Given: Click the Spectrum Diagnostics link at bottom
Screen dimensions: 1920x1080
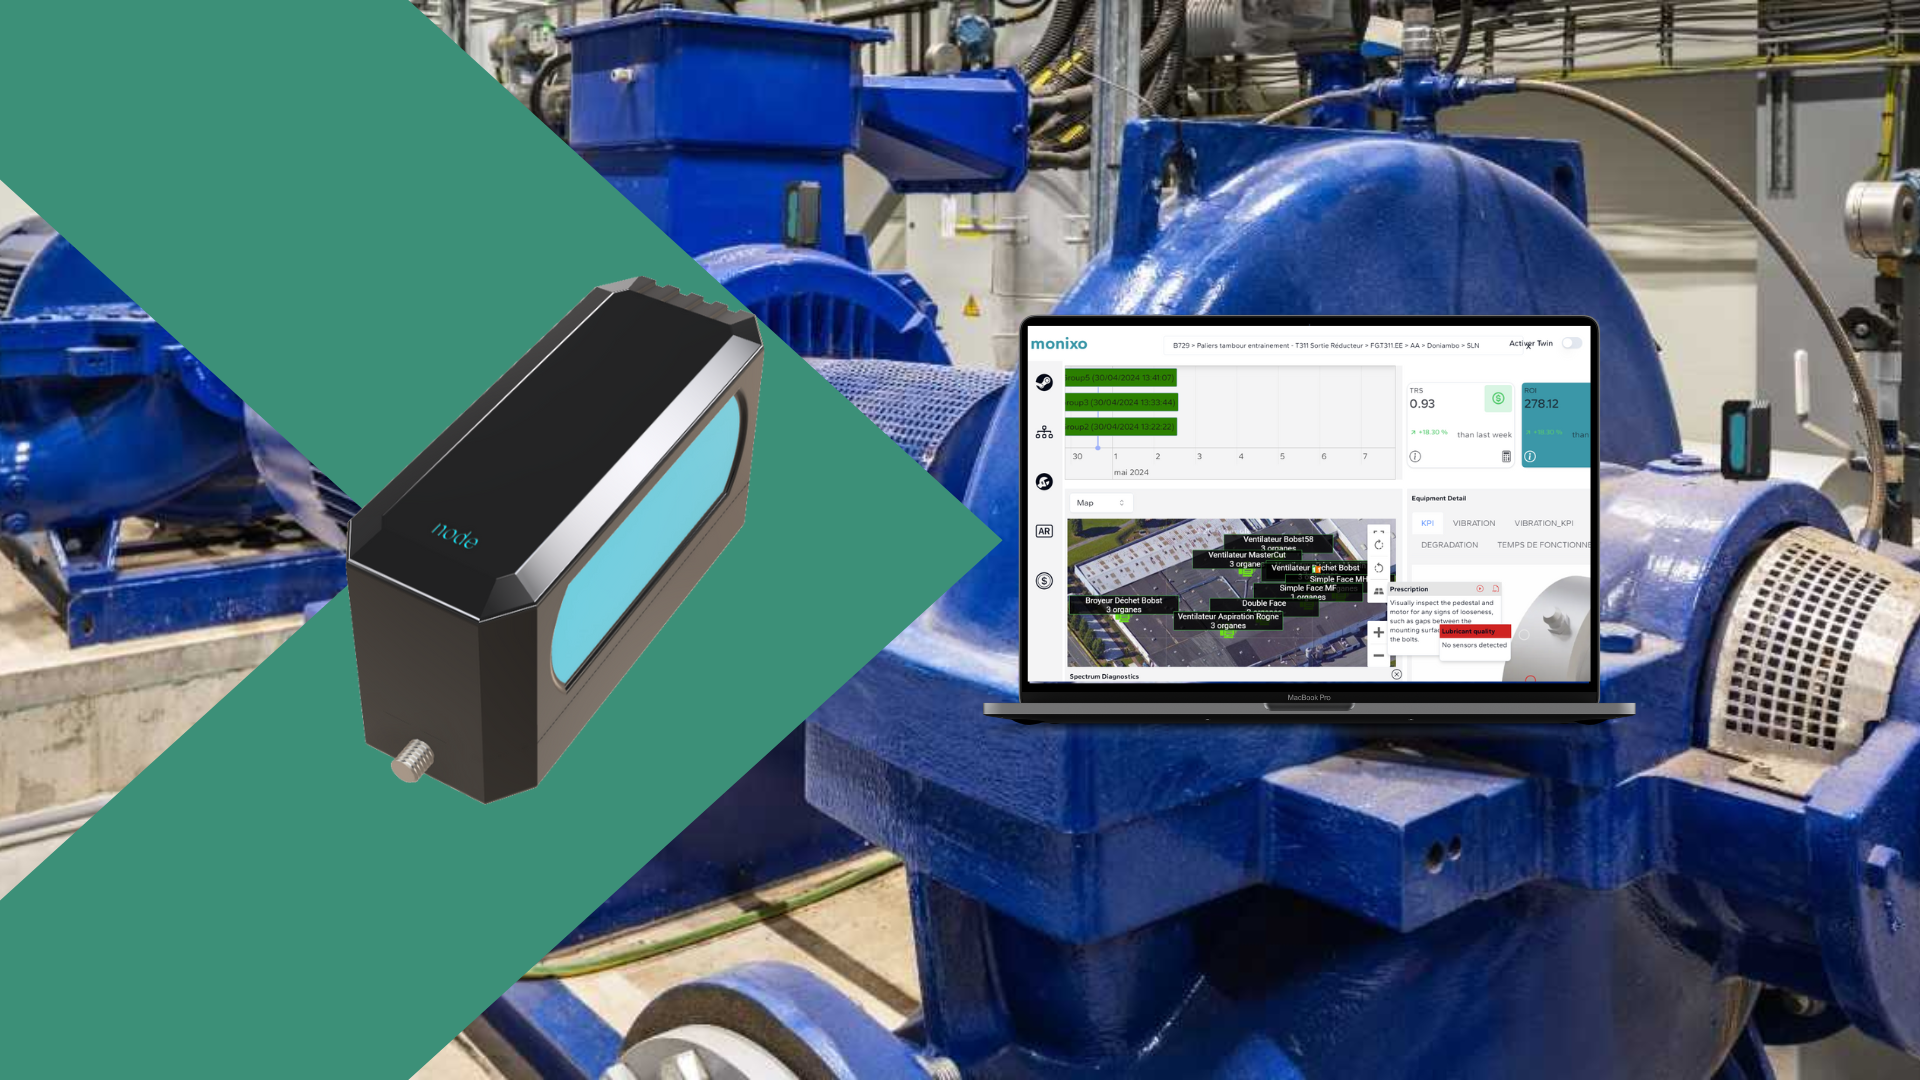Looking at the screenshot, I should pos(1105,675).
